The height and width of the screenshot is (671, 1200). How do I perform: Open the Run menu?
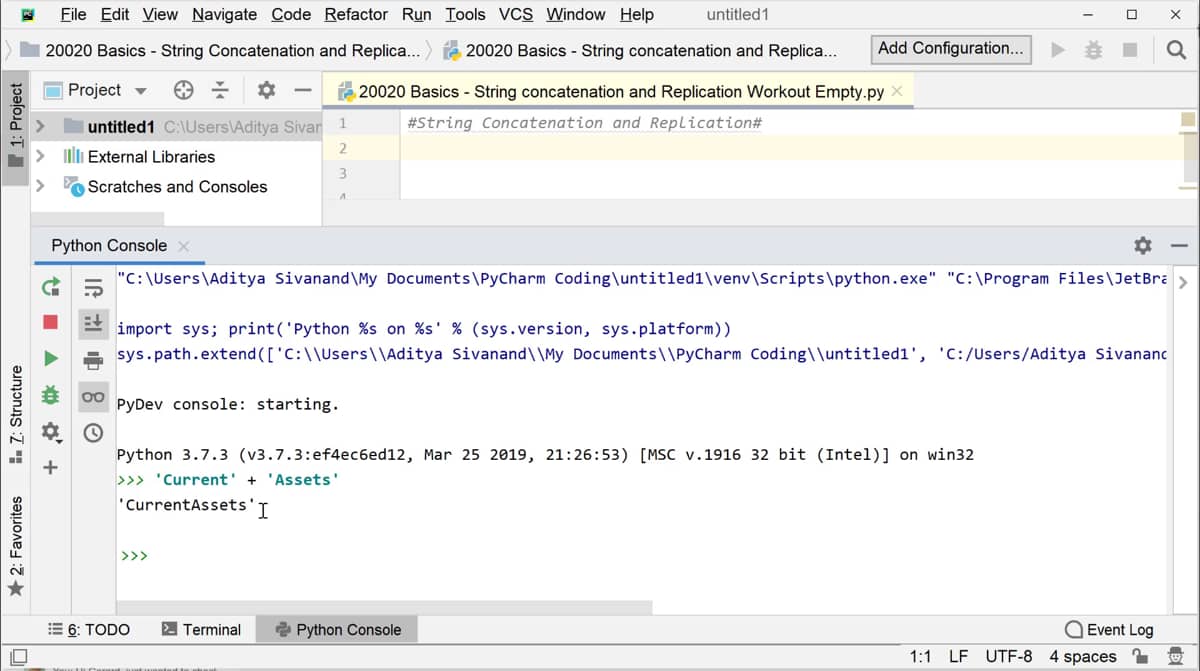417,15
